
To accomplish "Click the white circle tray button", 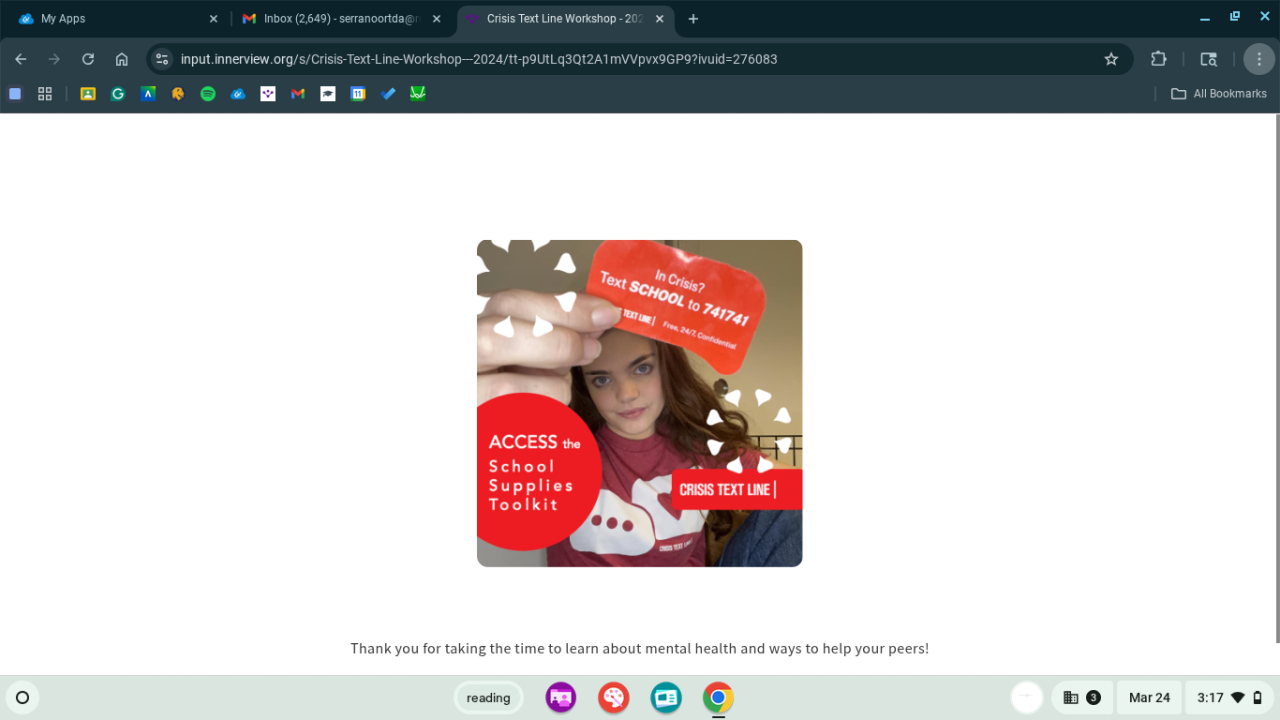I will tap(1027, 698).
